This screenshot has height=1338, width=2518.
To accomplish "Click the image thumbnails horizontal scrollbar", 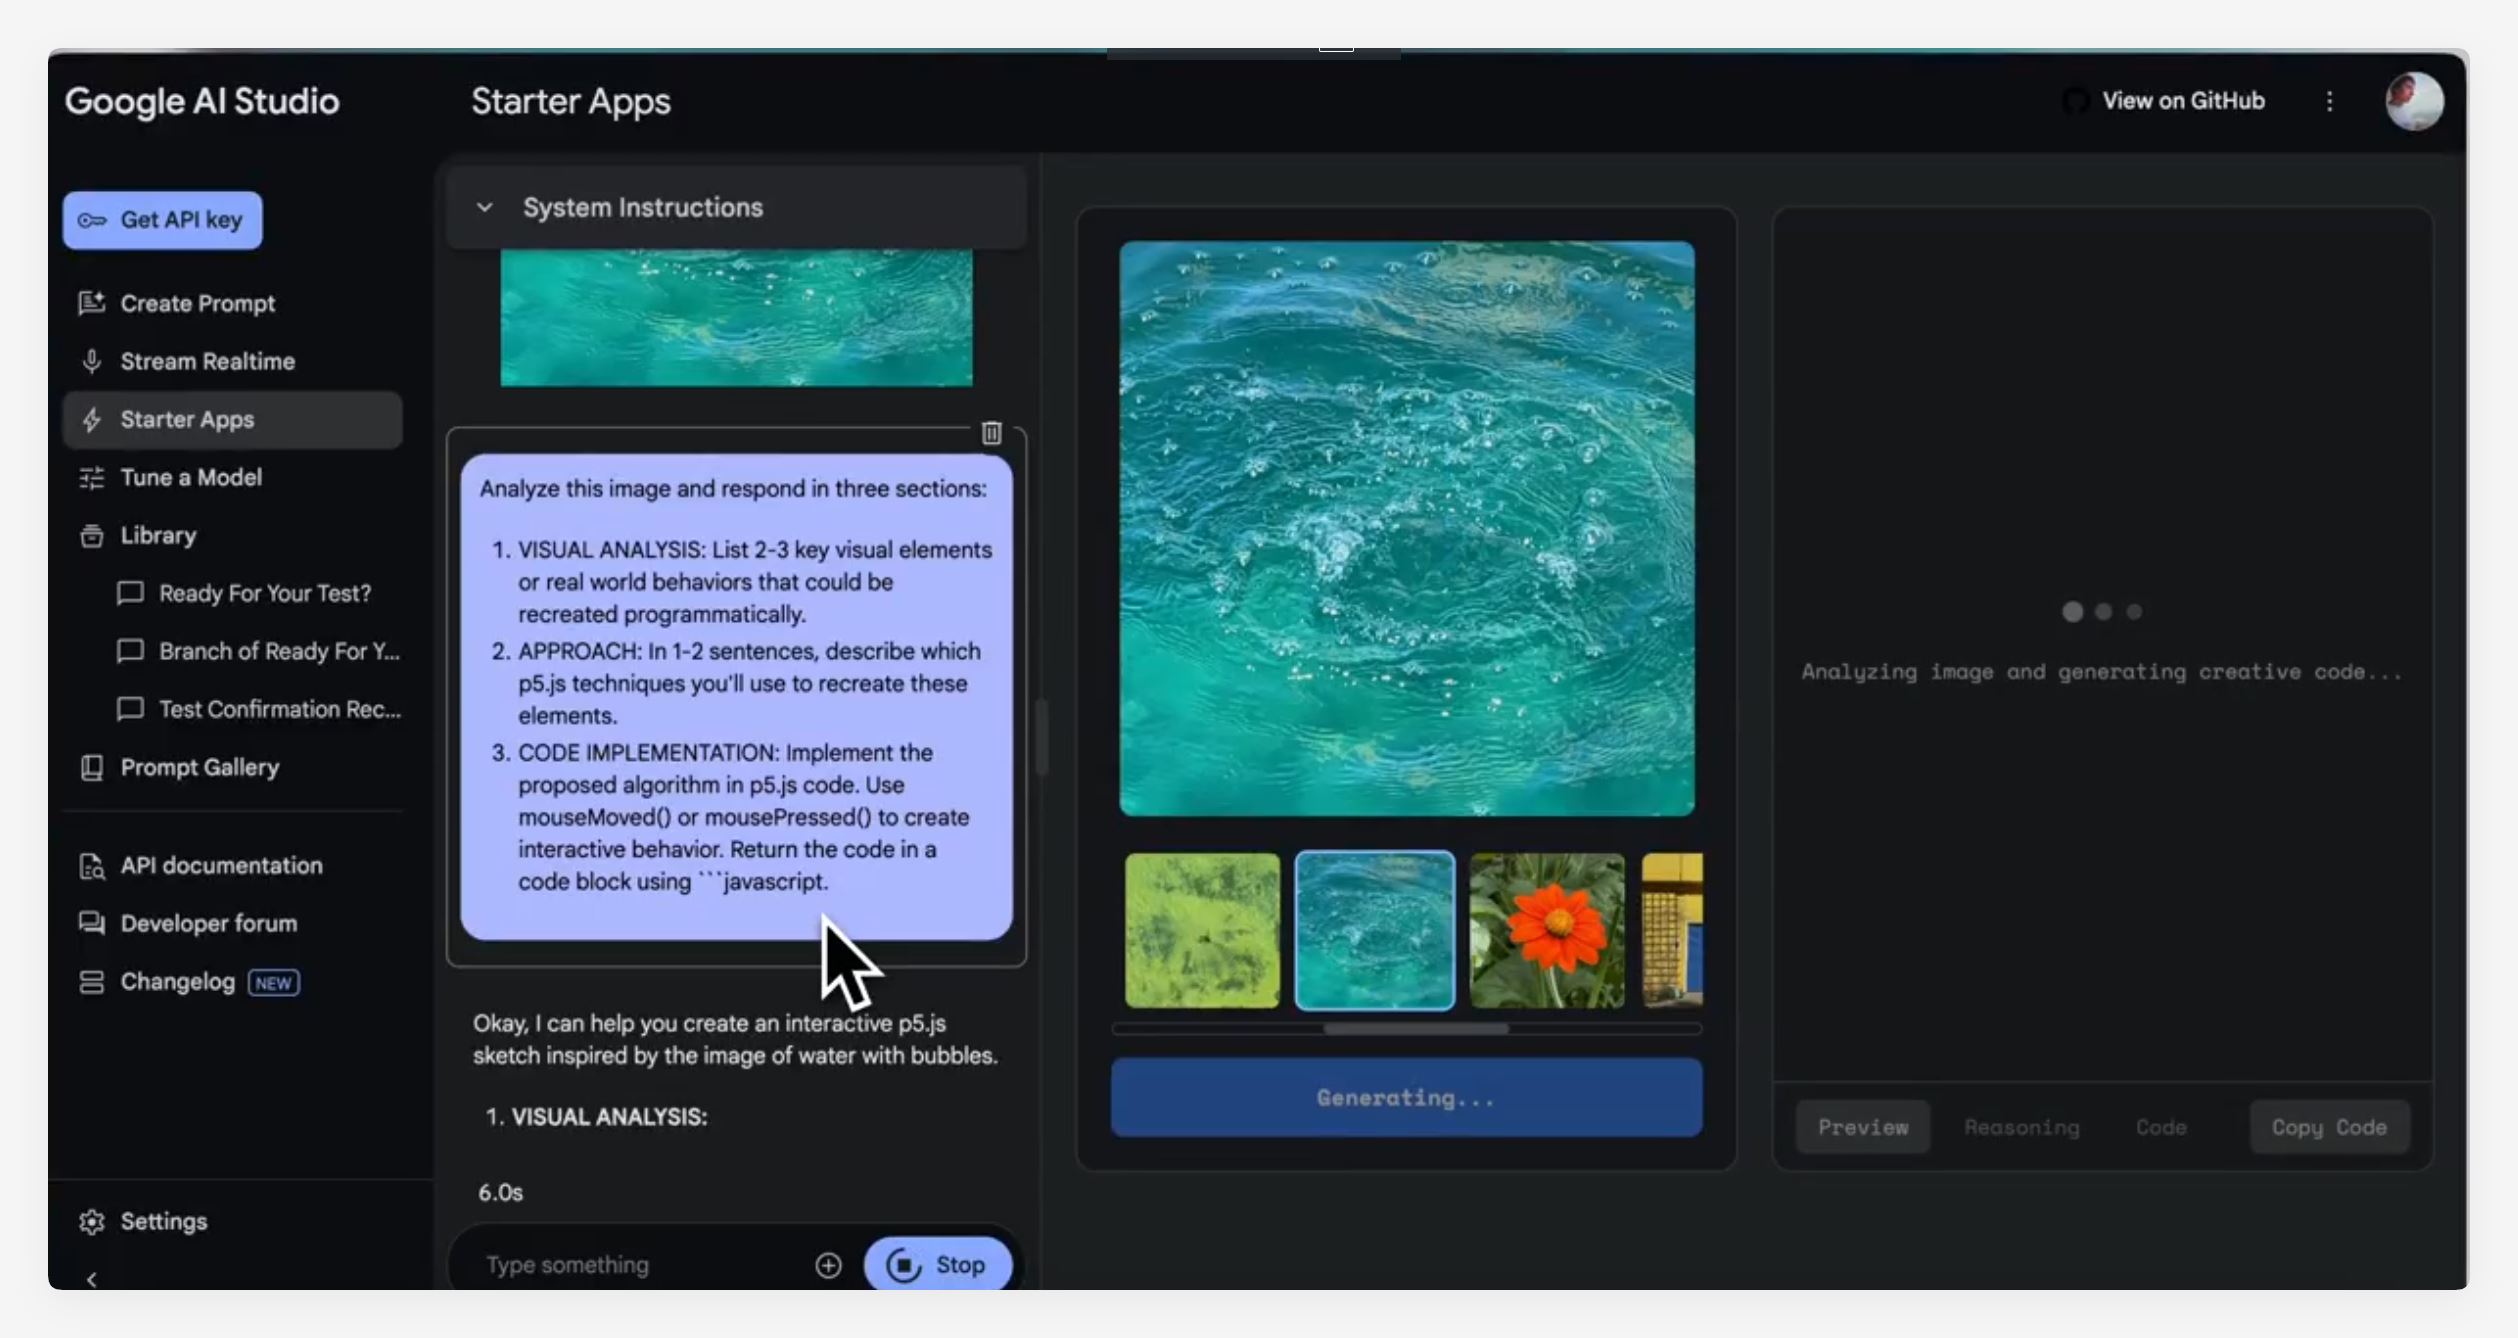I will [x=1415, y=1028].
